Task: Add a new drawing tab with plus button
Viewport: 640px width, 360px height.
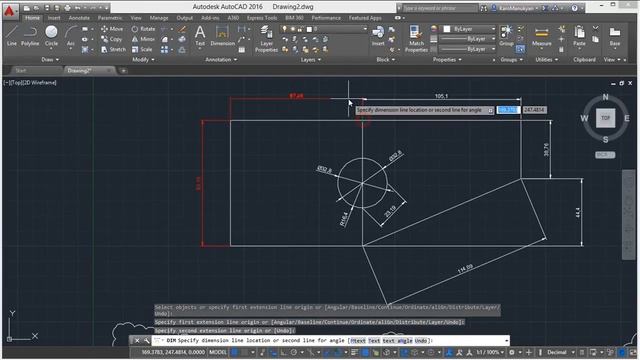Action: tap(123, 71)
